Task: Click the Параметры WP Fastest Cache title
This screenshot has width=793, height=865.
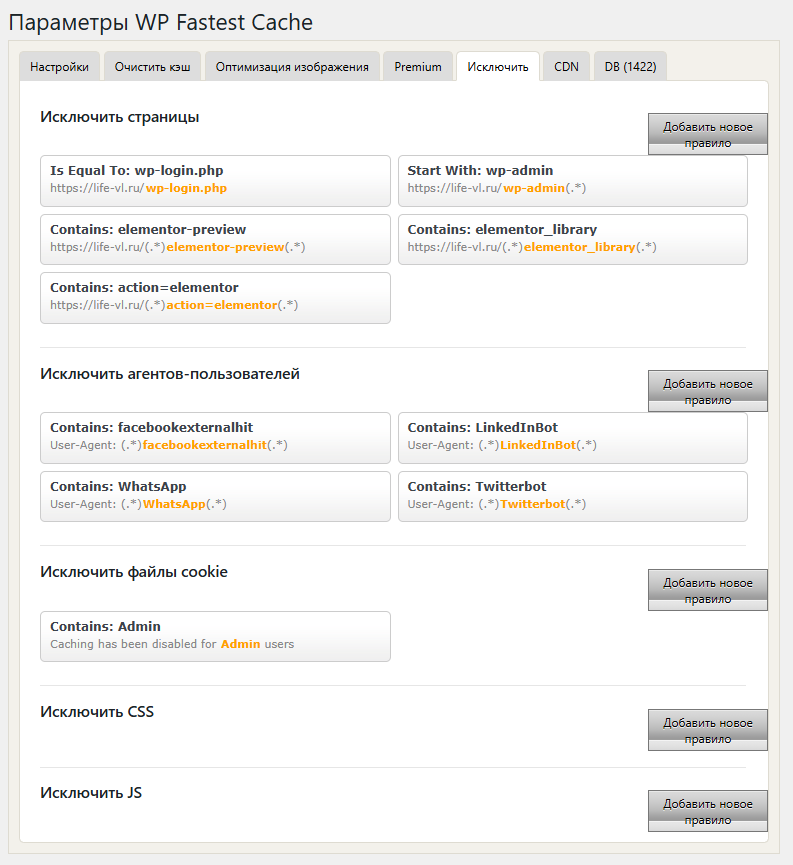Action: [161, 23]
